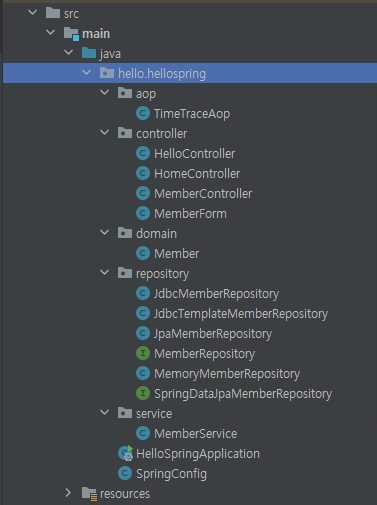Click the MemberService class icon
Viewport: 377px width, 505px height.
[x=143, y=433]
